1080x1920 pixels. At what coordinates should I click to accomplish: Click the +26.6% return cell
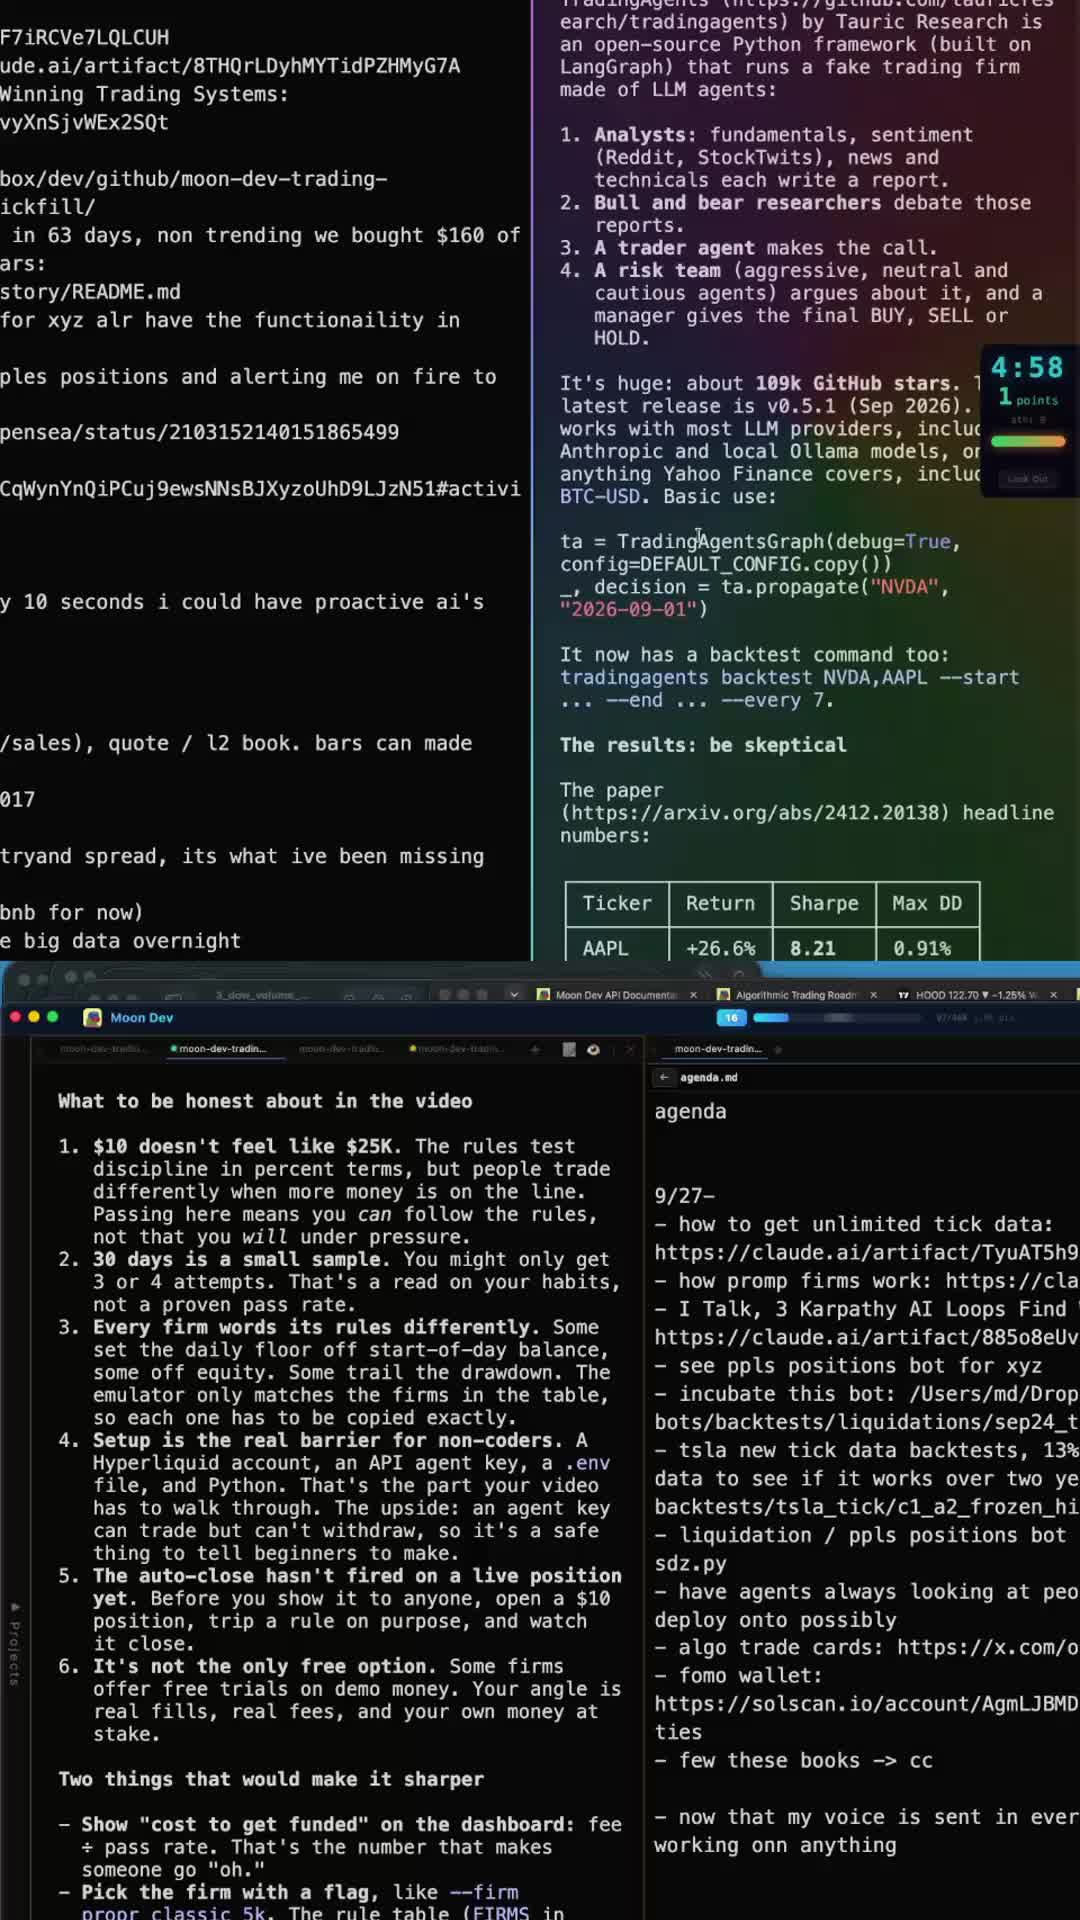coord(720,947)
